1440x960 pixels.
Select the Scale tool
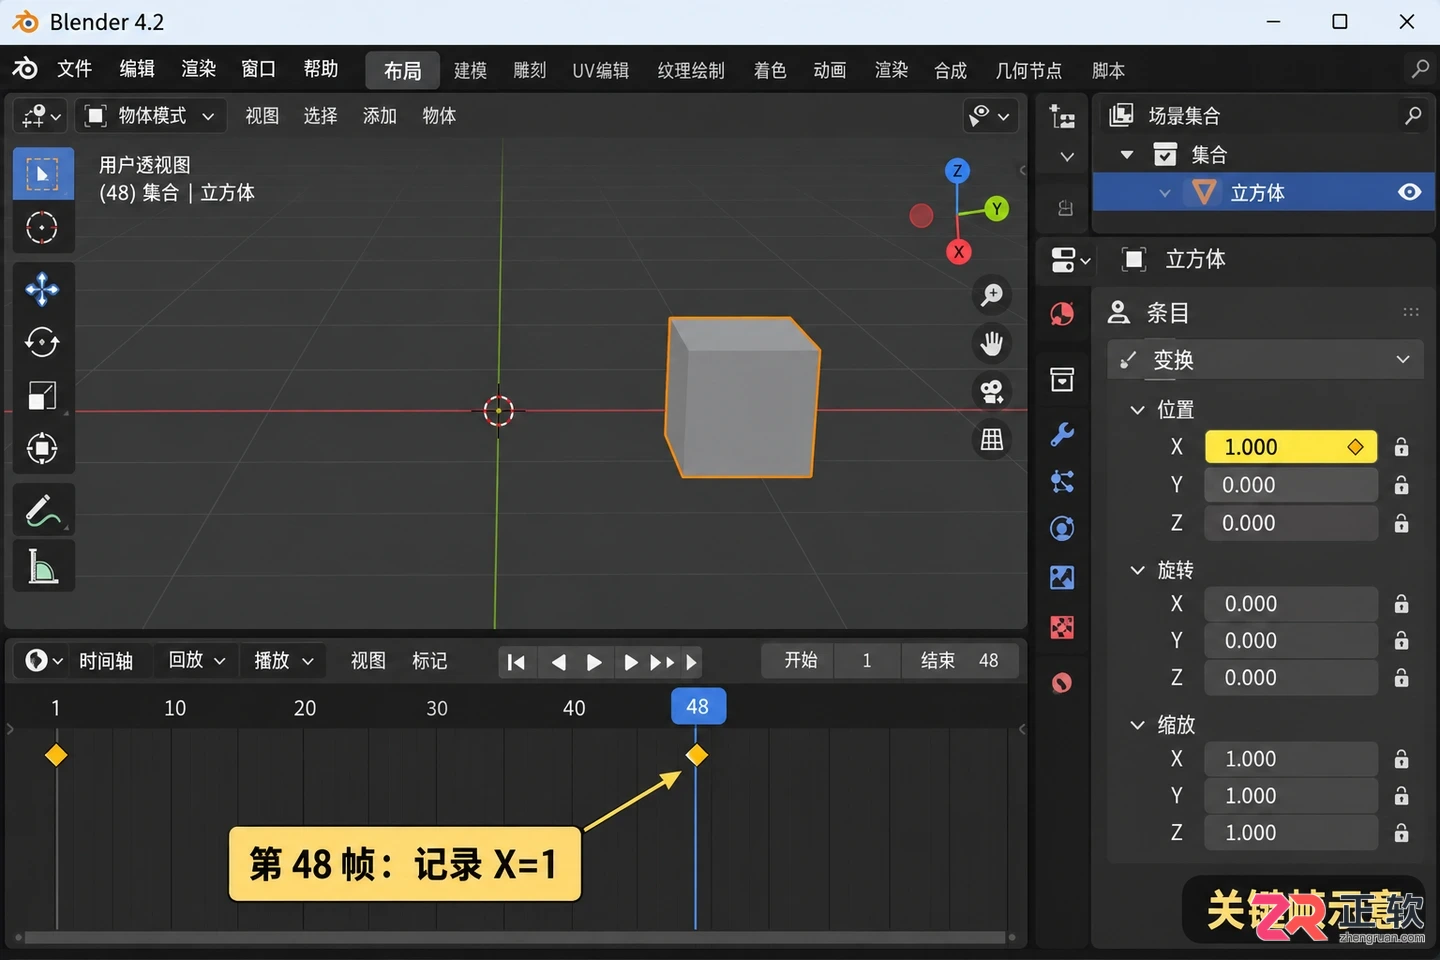42,396
